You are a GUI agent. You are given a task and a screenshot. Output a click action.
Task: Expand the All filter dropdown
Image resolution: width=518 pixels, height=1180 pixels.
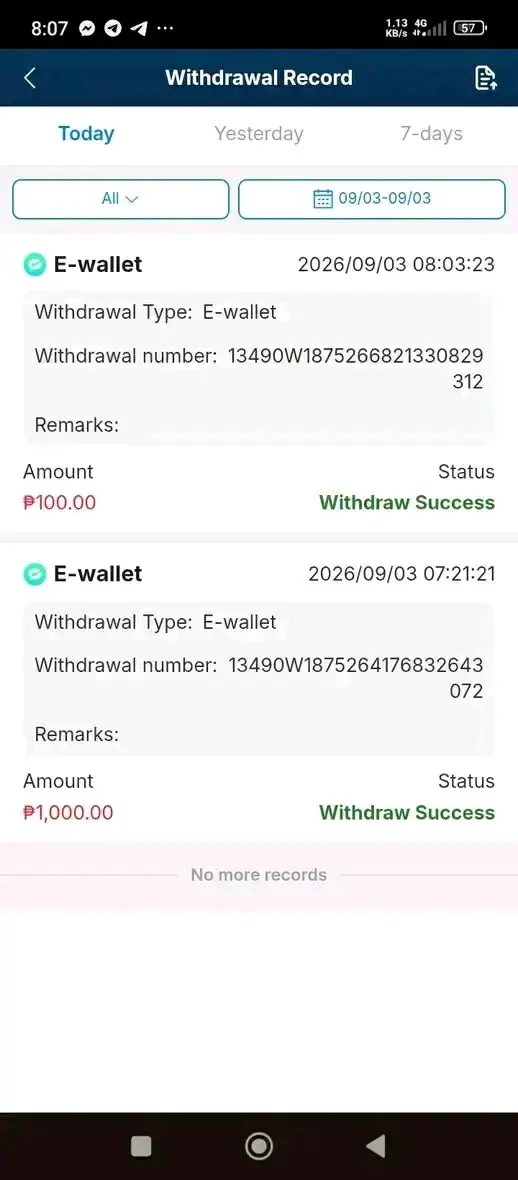pyautogui.click(x=120, y=199)
